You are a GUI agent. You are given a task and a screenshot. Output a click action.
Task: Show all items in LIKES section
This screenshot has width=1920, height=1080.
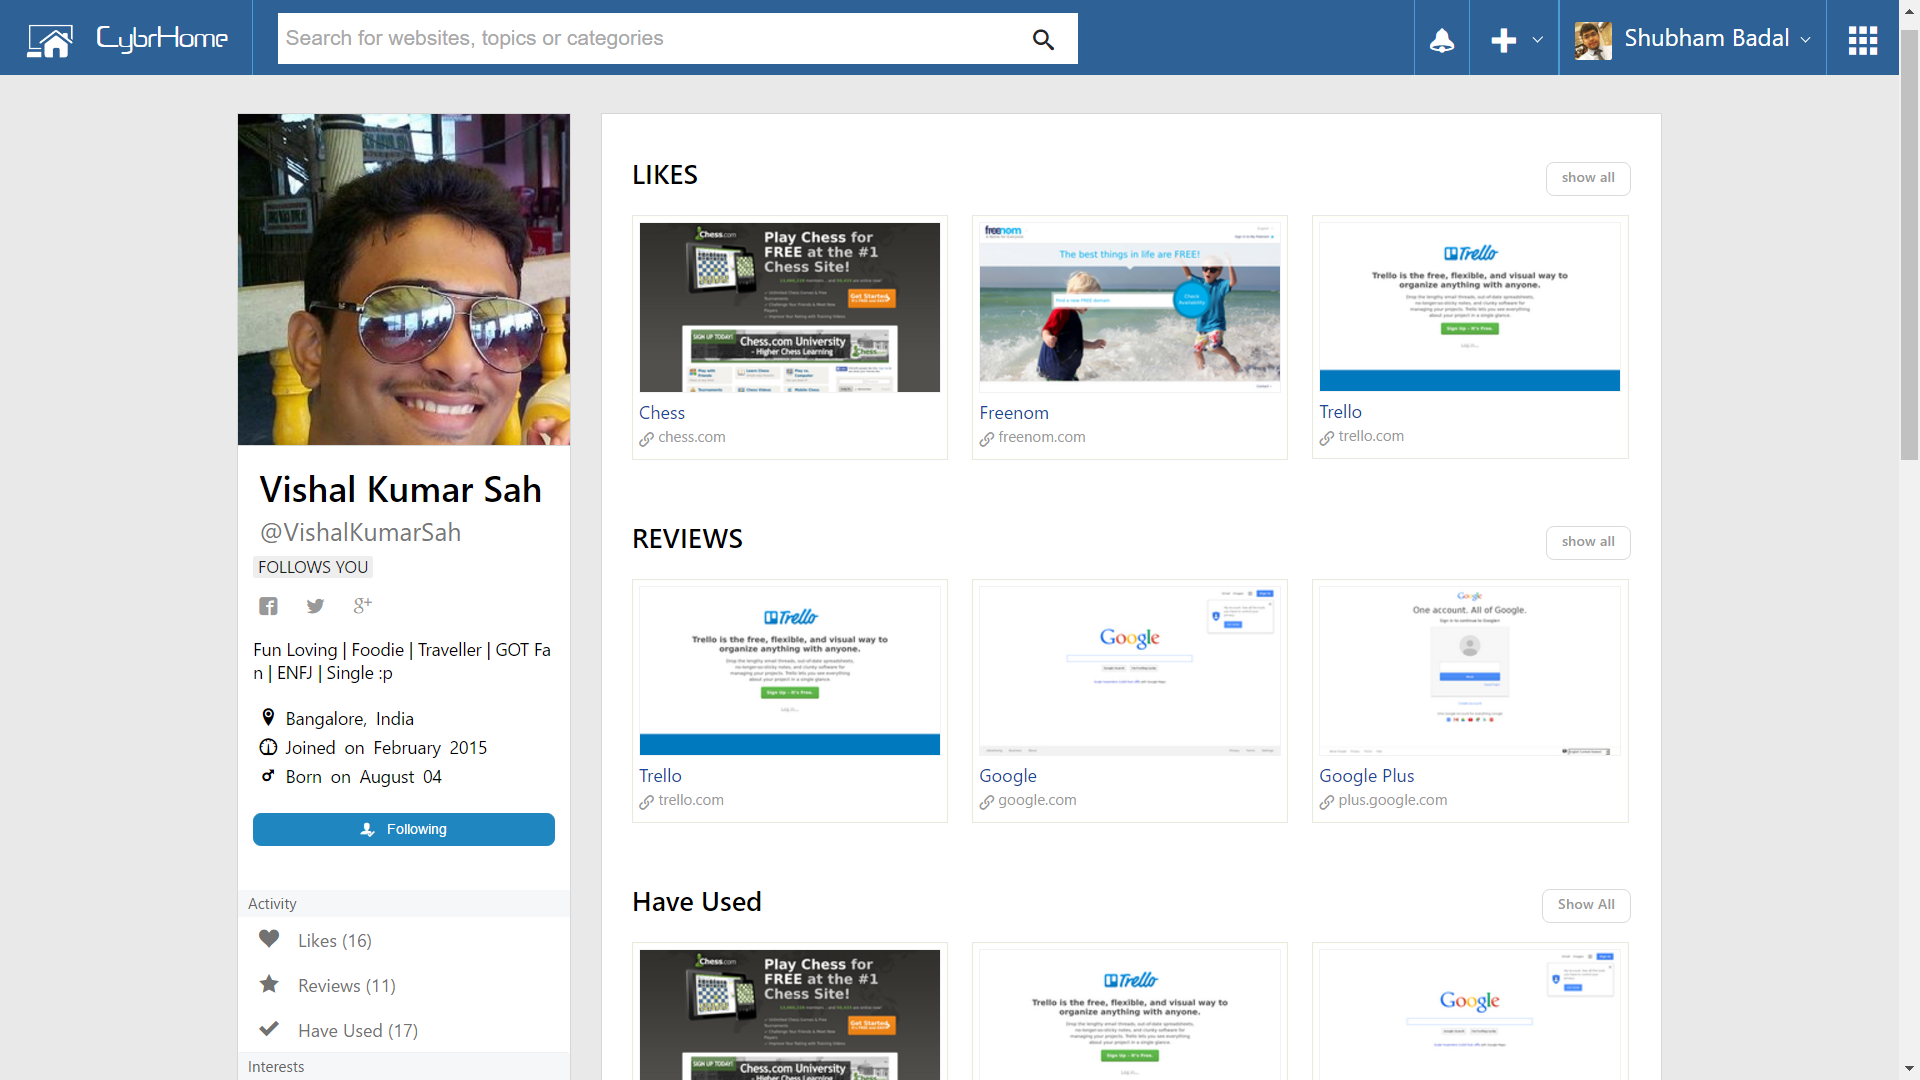point(1587,178)
